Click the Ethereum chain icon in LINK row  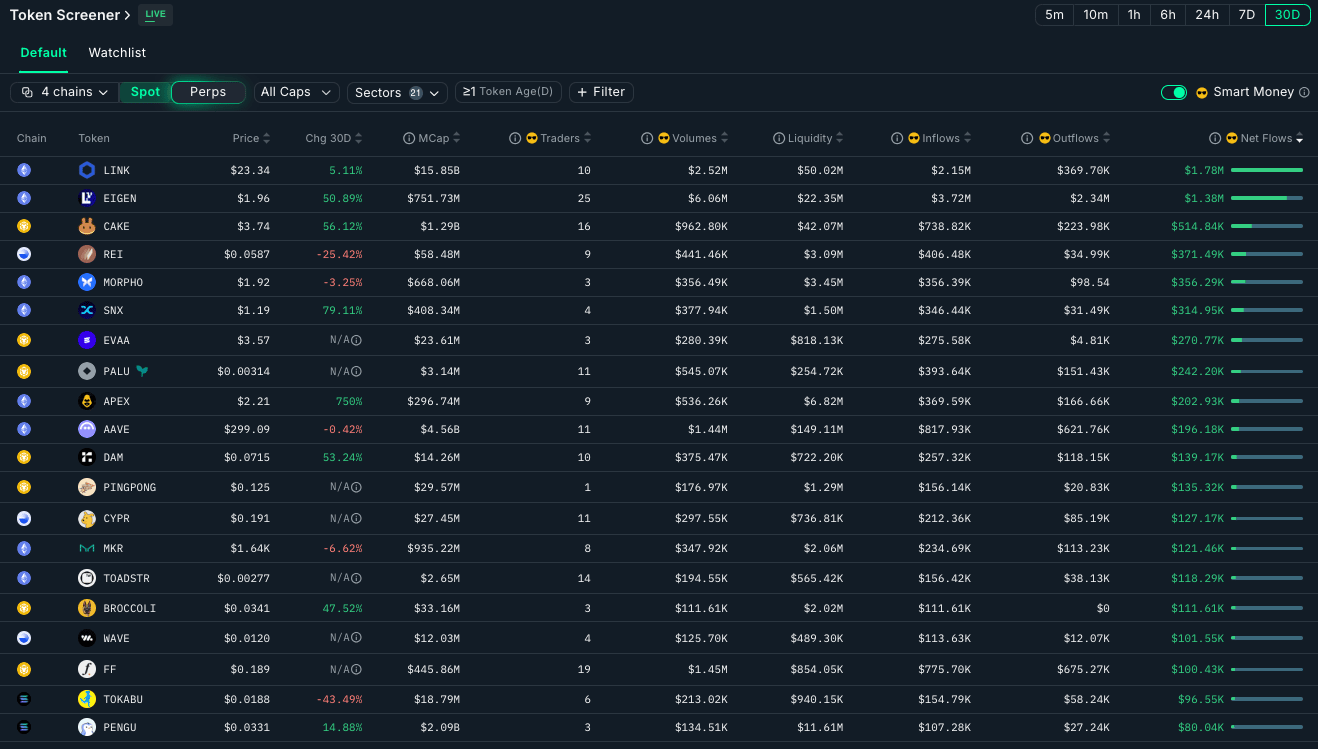[x=24, y=170]
